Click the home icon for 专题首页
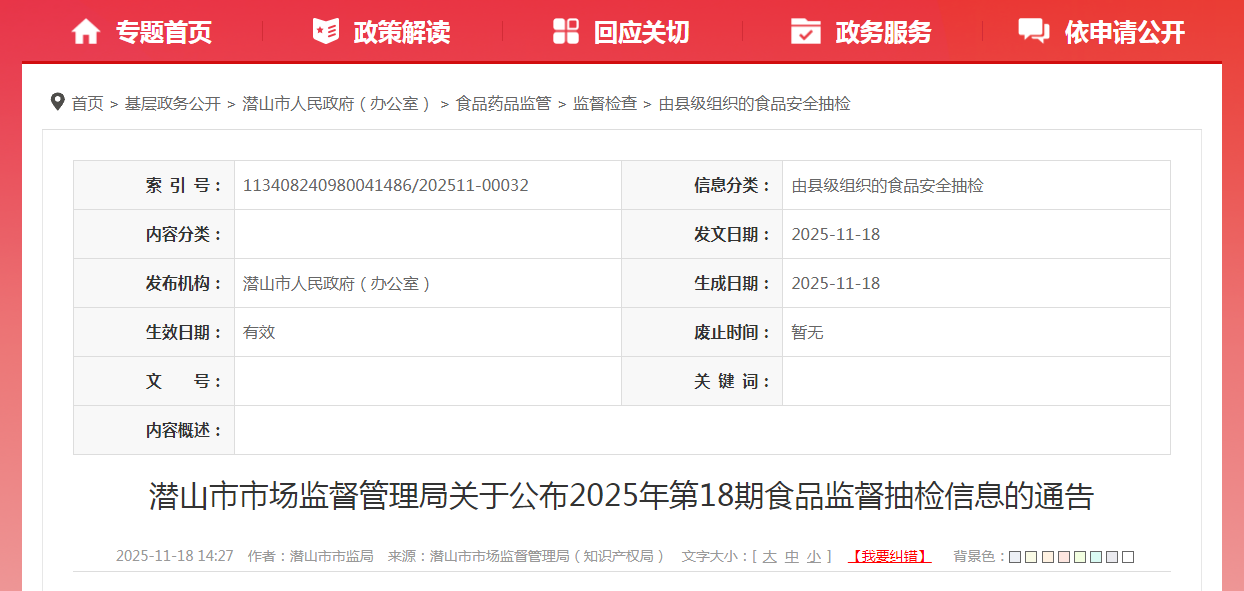The width and height of the screenshot is (1244, 591). (86, 32)
